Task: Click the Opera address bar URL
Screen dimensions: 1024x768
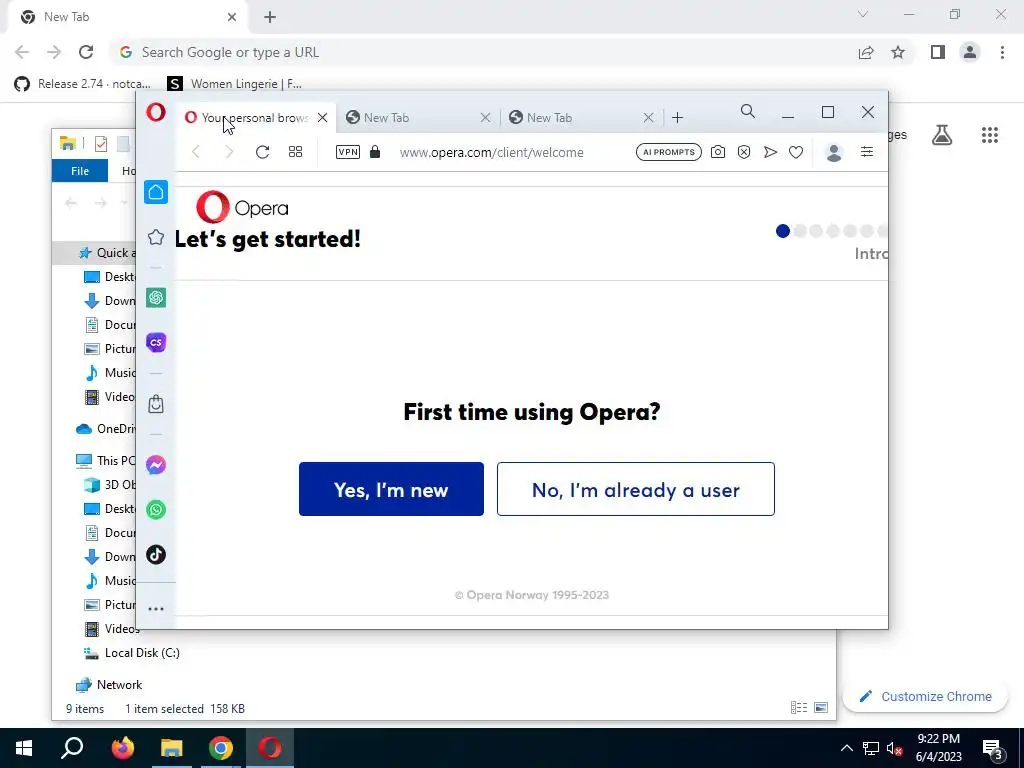Action: point(491,152)
